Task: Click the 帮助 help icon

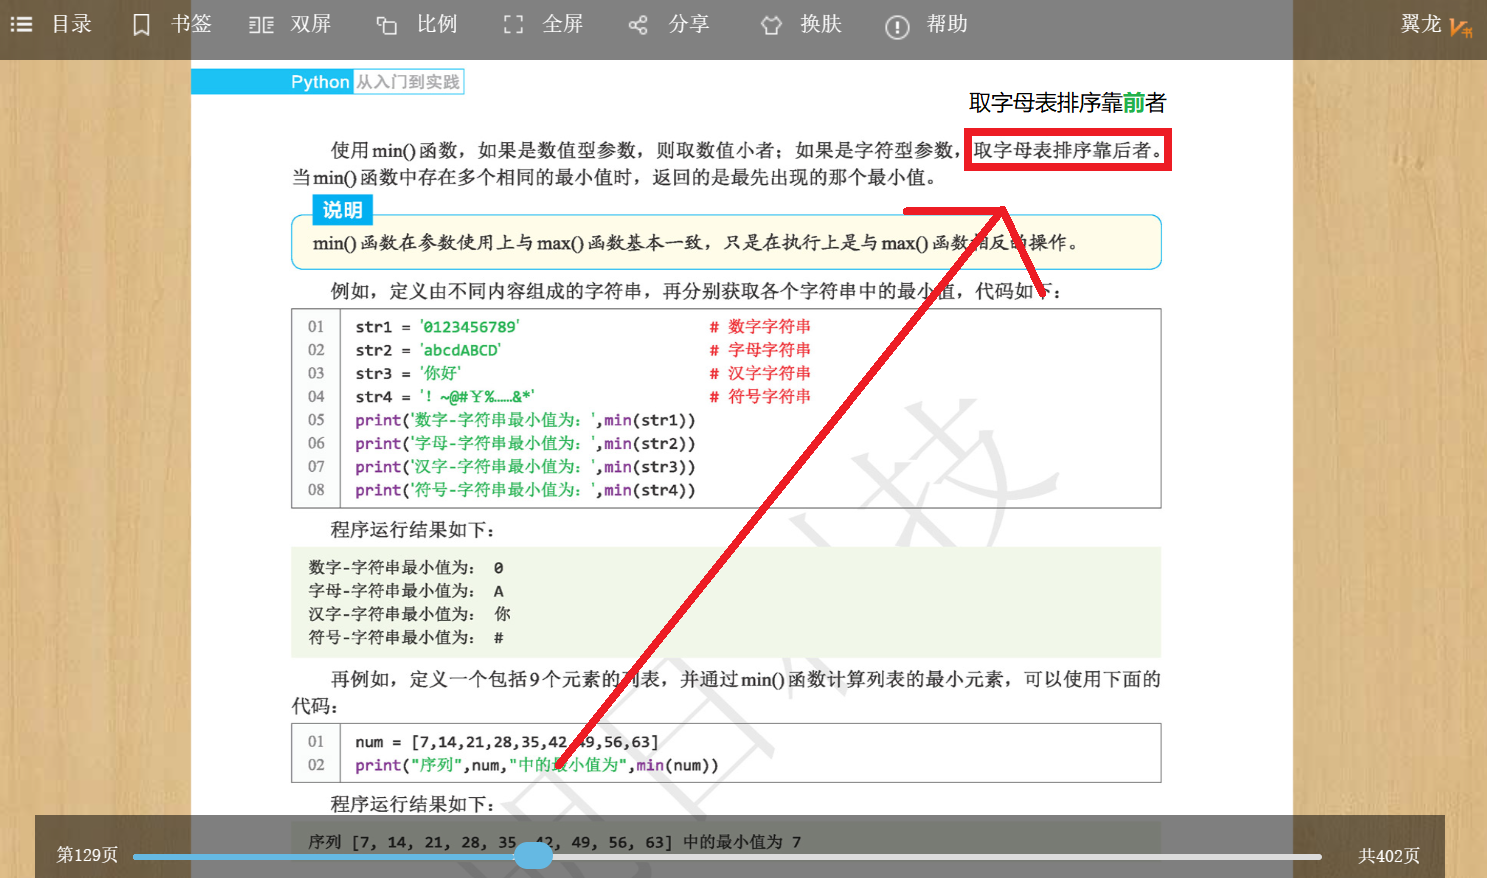Action: click(x=897, y=26)
